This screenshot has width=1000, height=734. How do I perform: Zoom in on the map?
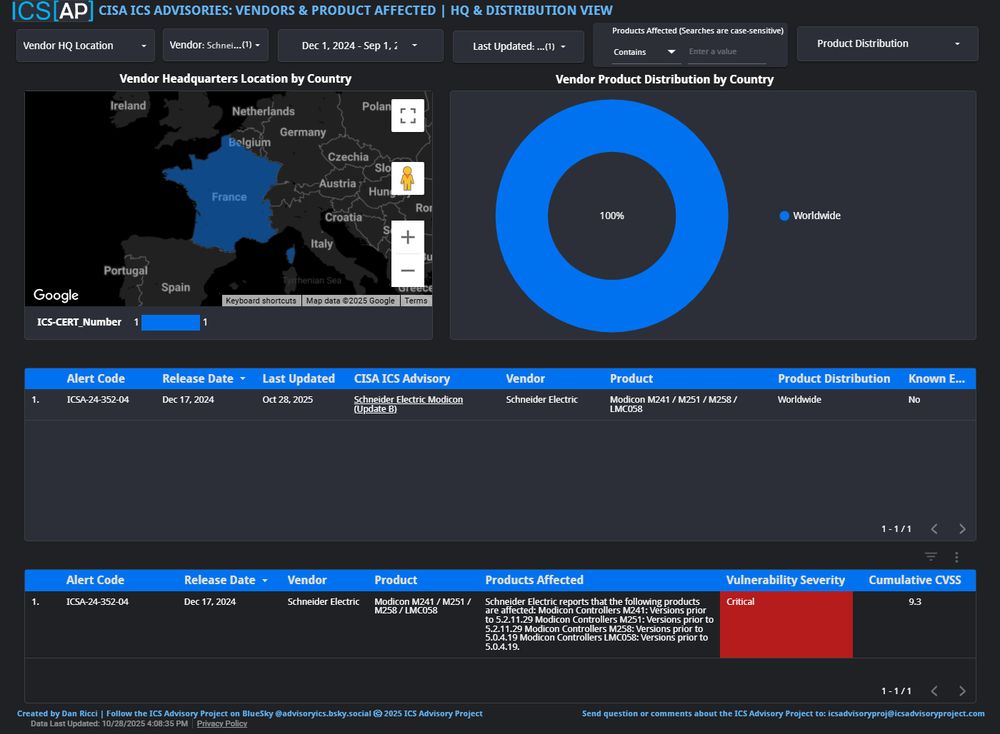click(408, 237)
